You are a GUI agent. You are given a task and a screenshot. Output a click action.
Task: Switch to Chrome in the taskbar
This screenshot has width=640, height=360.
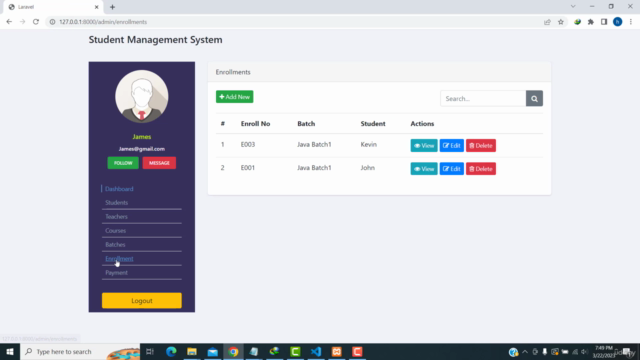pyautogui.click(x=233, y=351)
